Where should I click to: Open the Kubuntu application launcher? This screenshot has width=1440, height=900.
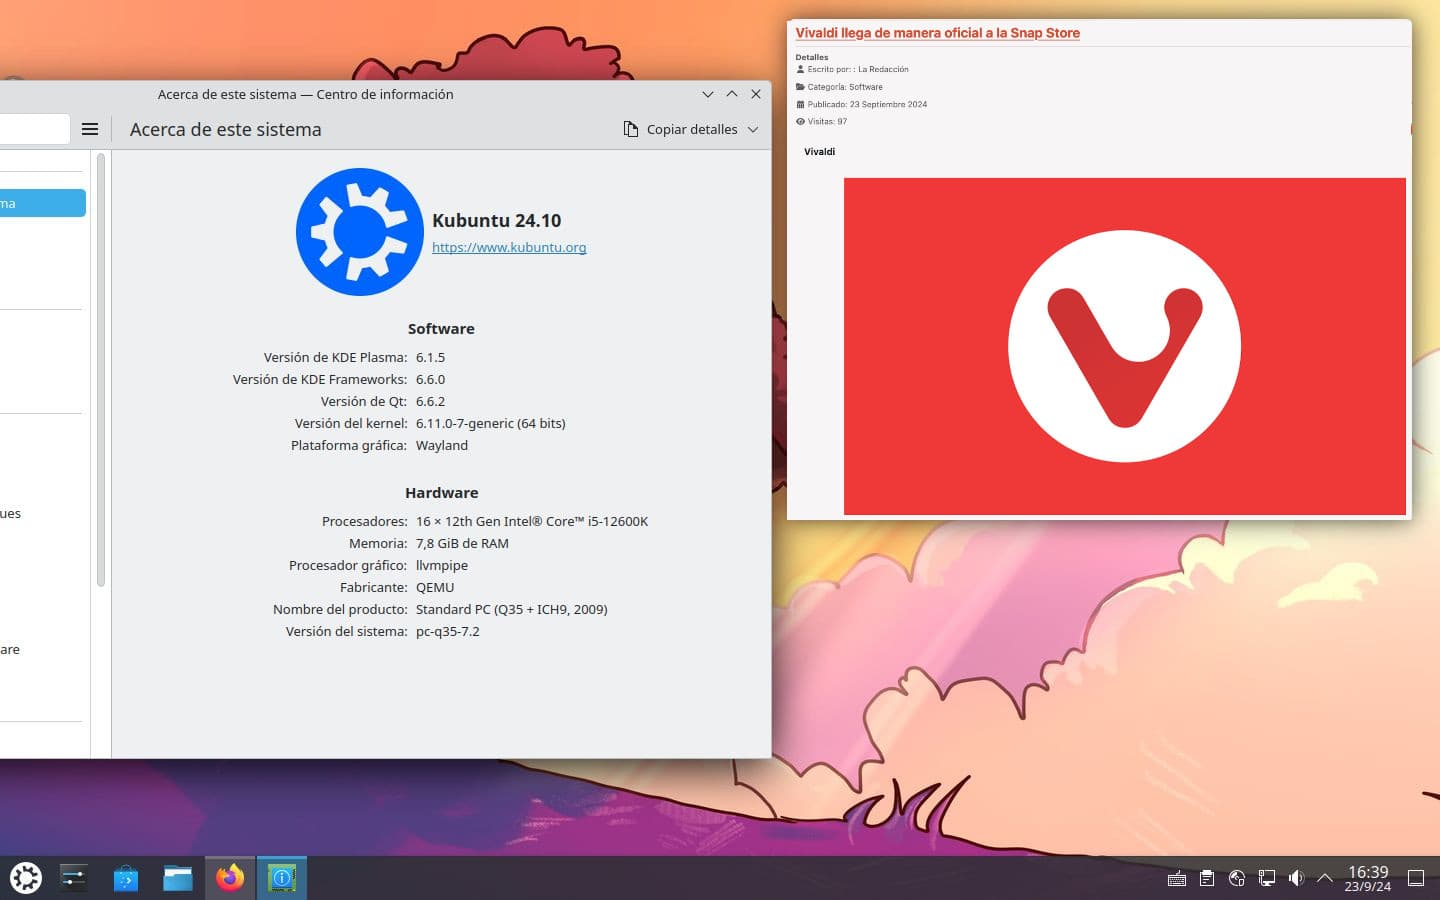click(x=26, y=878)
